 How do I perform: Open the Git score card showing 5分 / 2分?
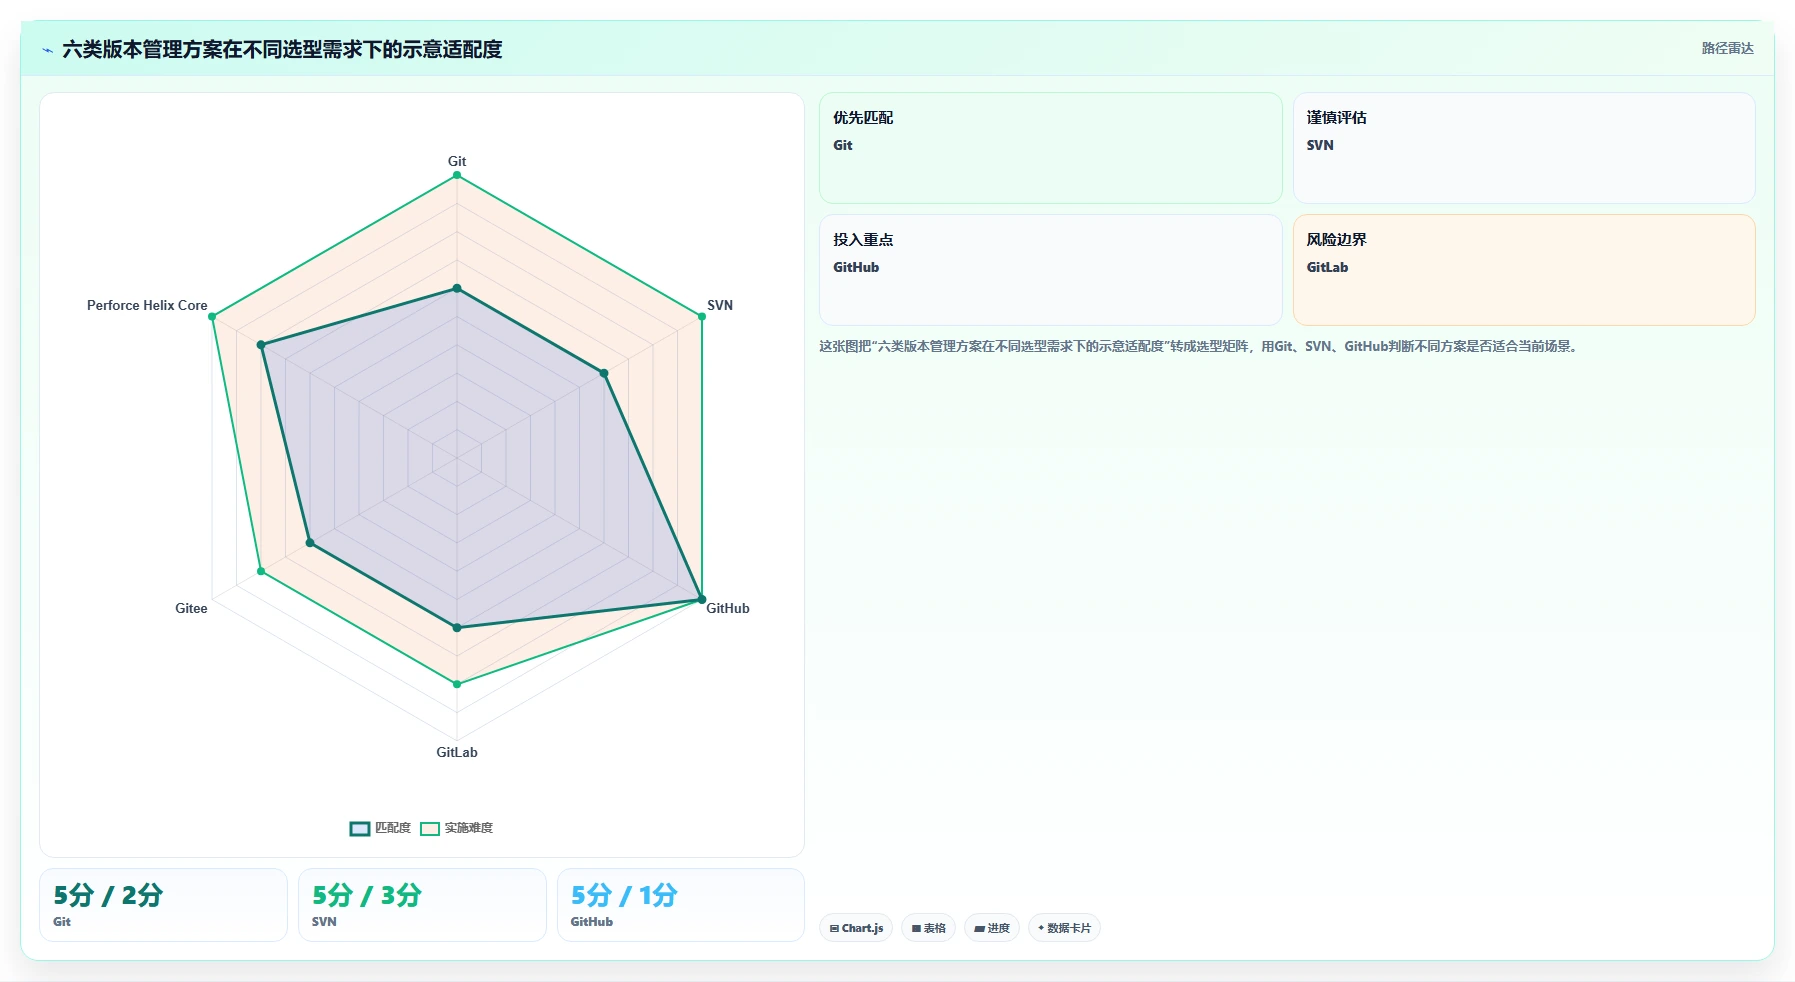(163, 905)
